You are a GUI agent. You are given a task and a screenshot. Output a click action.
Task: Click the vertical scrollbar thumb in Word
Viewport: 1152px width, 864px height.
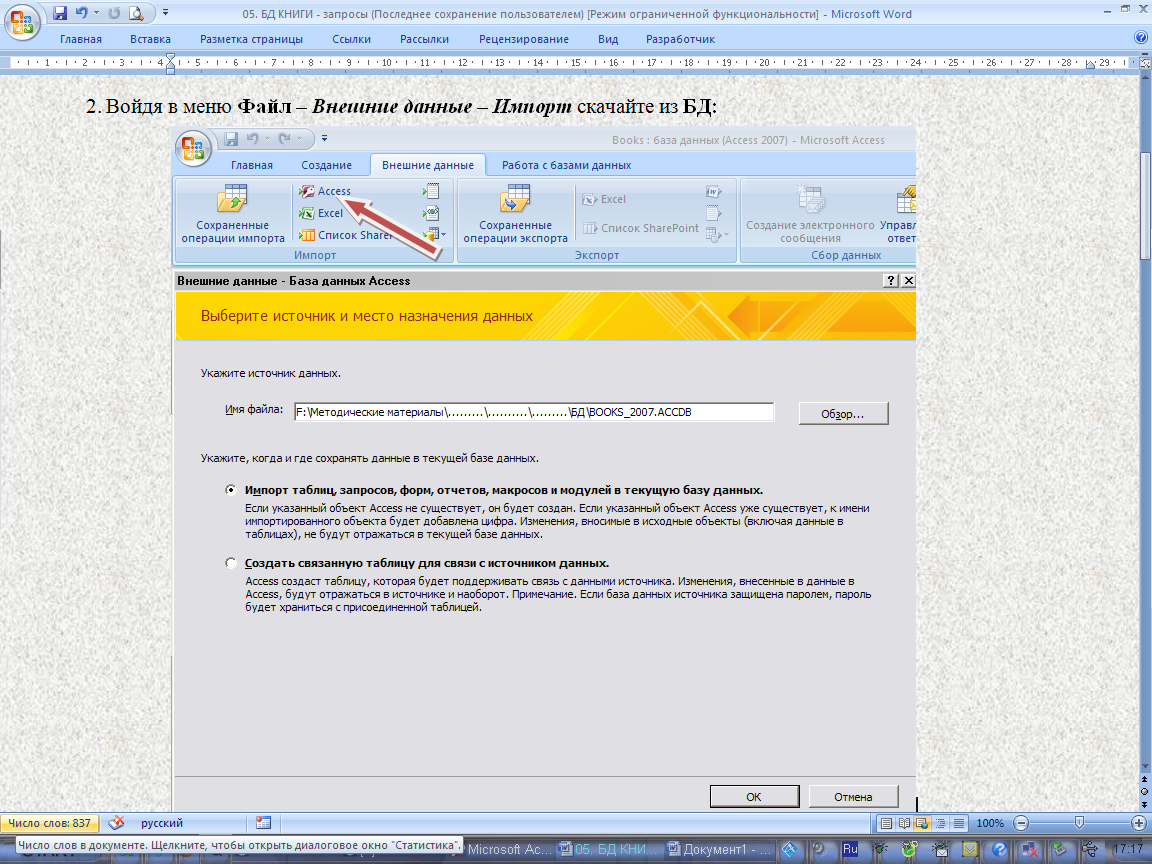point(1145,206)
